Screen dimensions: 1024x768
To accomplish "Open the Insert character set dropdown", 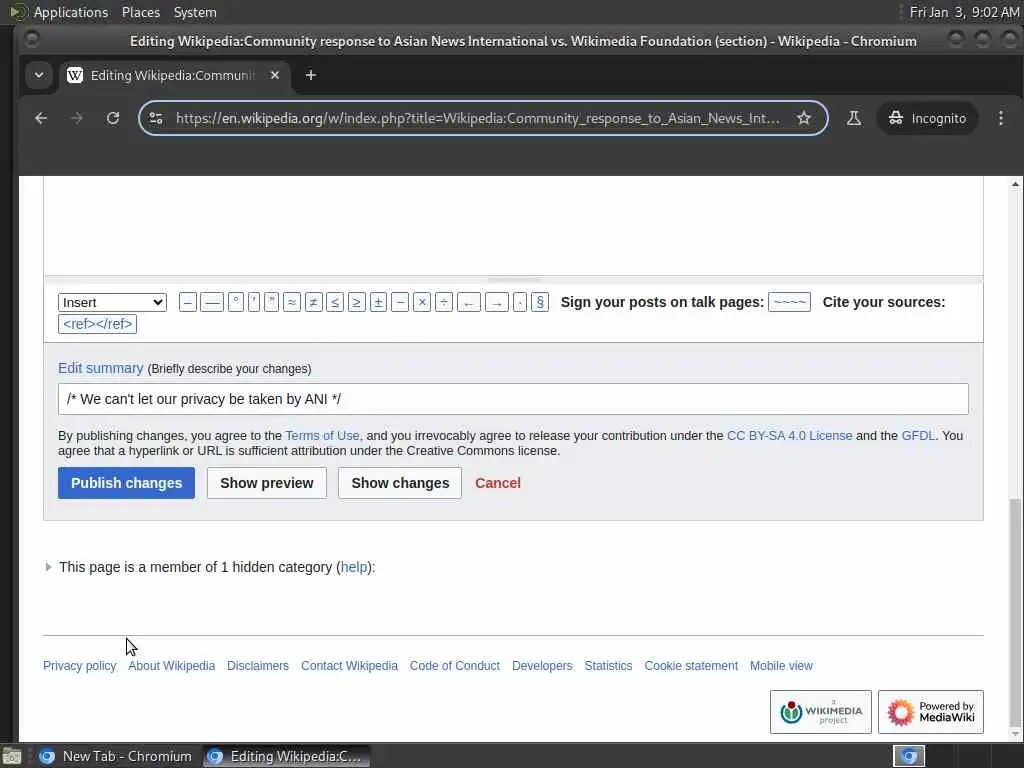I will tap(112, 302).
